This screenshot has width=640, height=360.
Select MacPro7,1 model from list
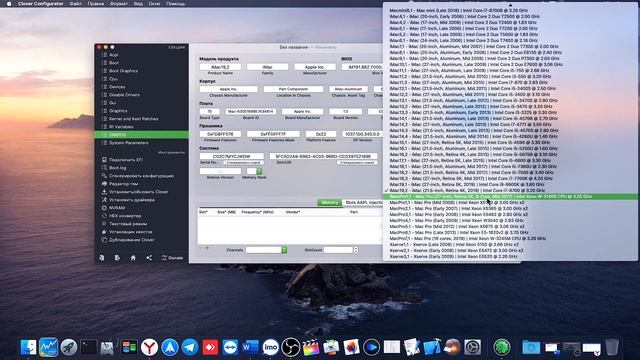(510, 238)
